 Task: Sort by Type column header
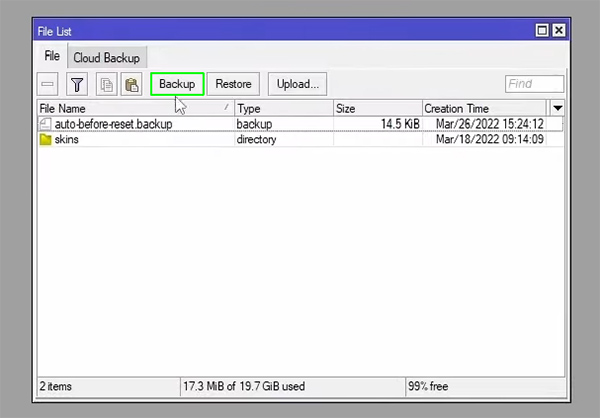click(283, 108)
